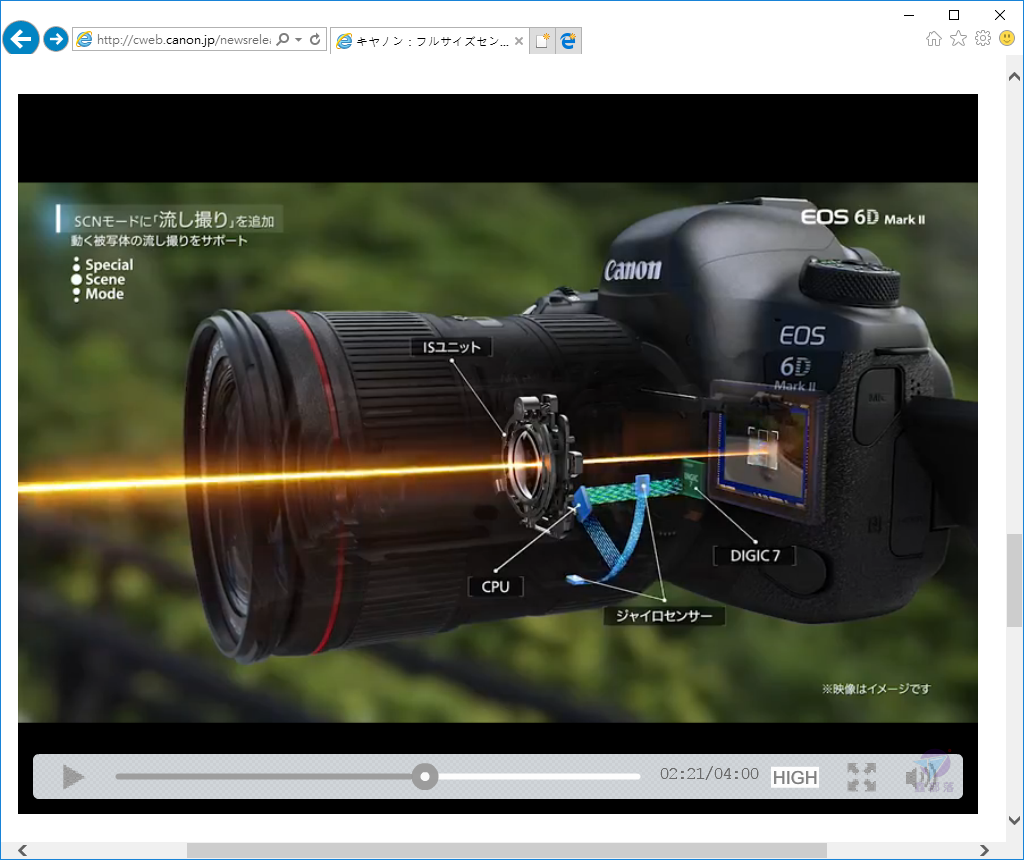Click the 'DIGIC 7' label in video
The image size is (1024, 860).
coord(755,556)
